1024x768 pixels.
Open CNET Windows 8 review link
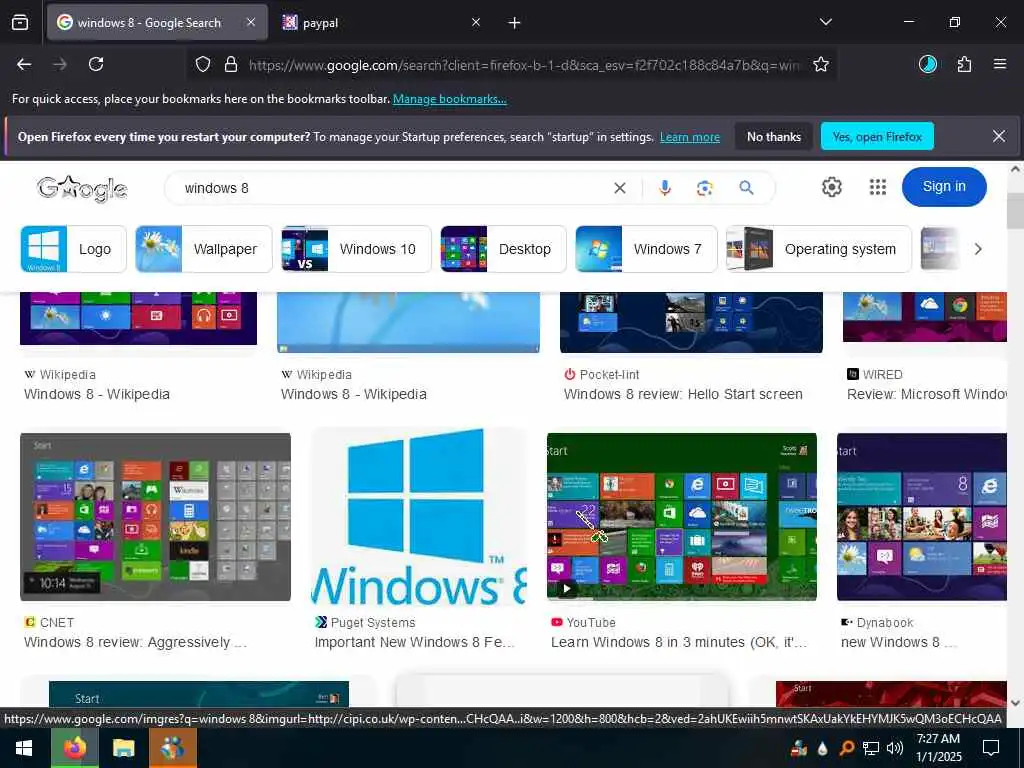[136, 643]
